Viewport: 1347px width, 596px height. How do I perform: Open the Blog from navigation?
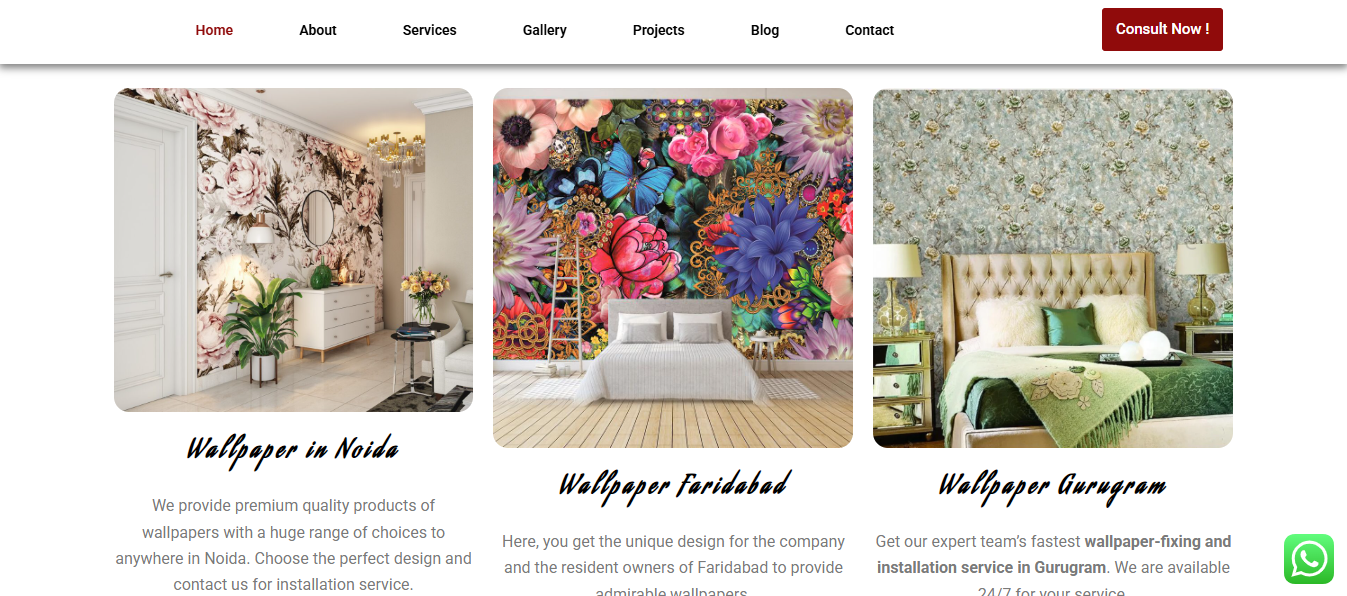click(x=765, y=30)
